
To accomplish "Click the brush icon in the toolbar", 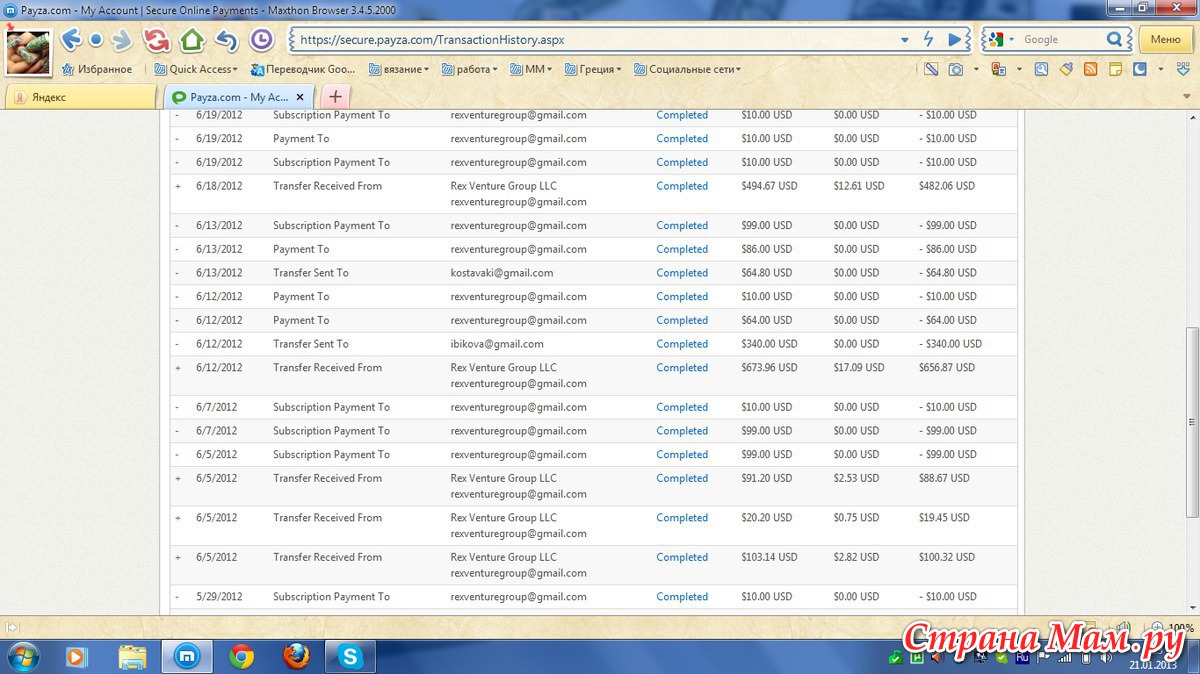I will (1066, 69).
